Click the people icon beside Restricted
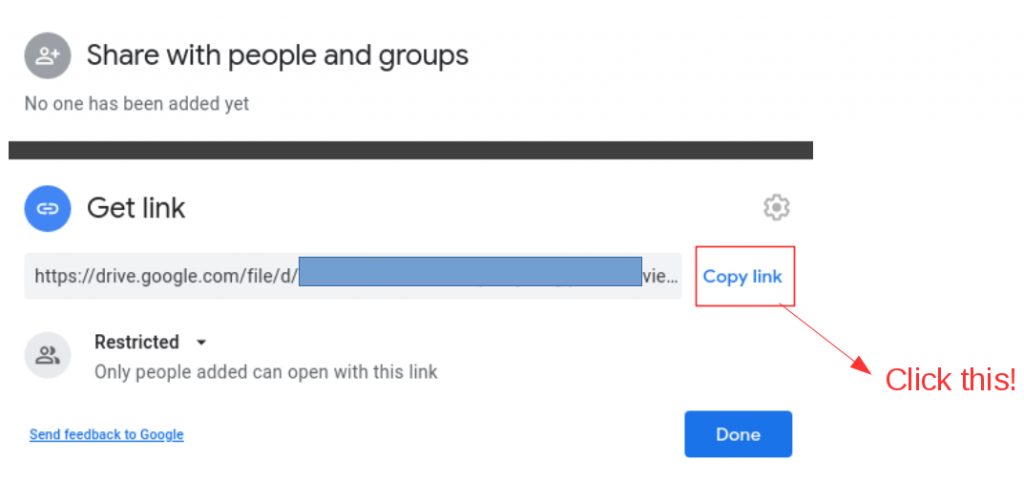The image size is (1024, 501). coord(47,355)
